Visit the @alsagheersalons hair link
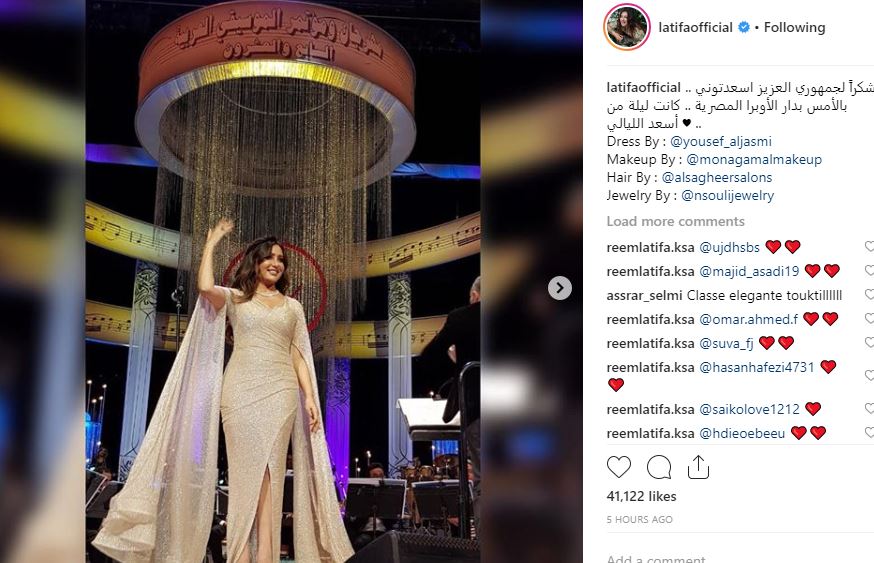This screenshot has height=563, width=874. pyautogui.click(x=717, y=177)
